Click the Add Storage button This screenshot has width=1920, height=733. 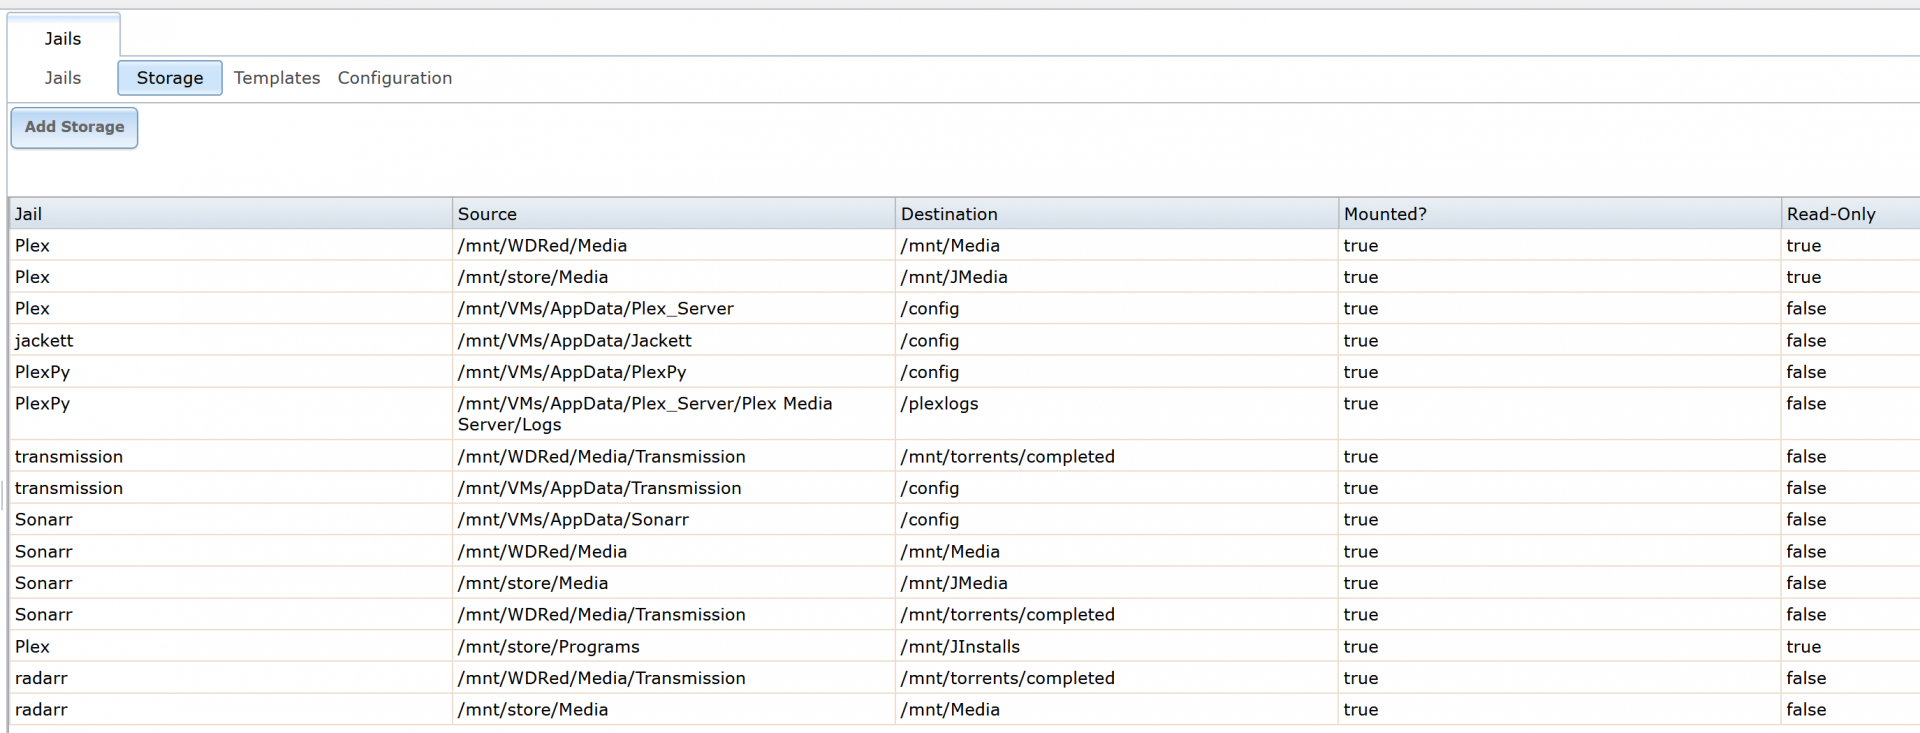pos(75,127)
